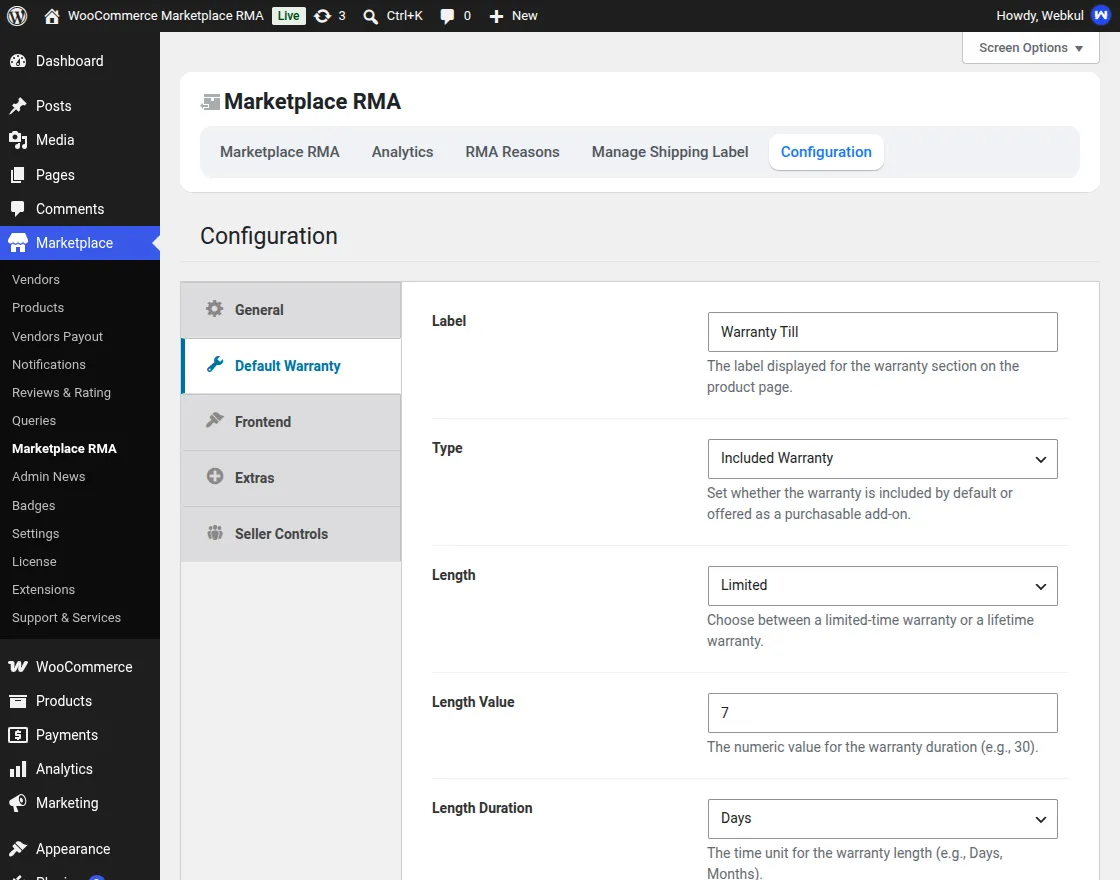Open the comments bubble icon in admin bar
Viewport: 1120px width, 880px height.
[x=447, y=16]
